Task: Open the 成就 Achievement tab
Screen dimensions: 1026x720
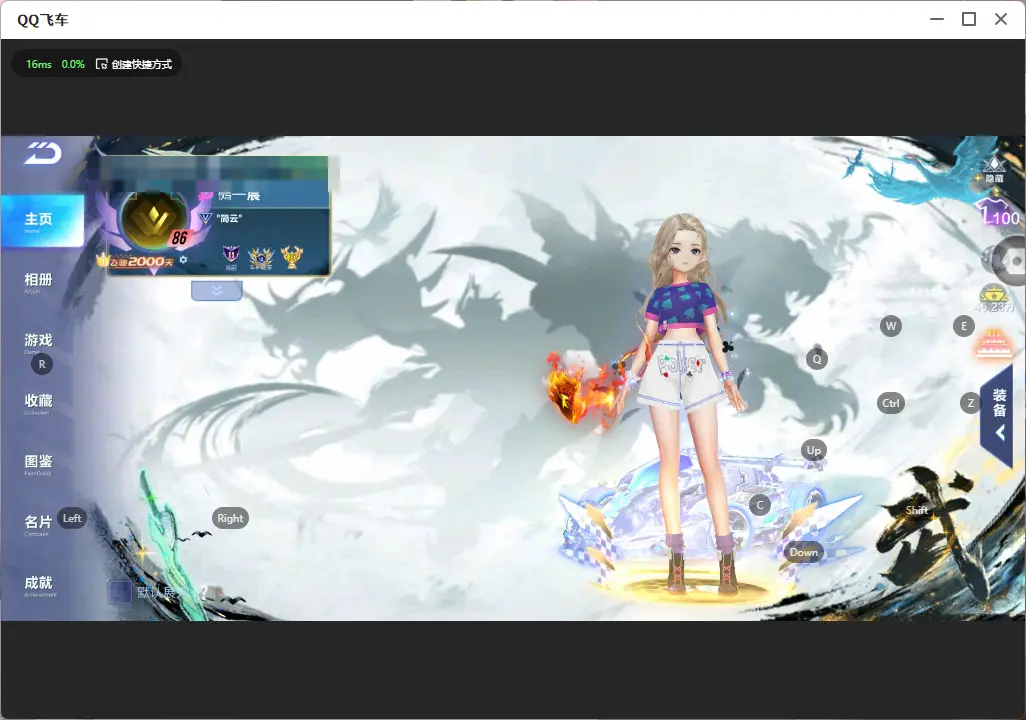Action: tap(39, 585)
